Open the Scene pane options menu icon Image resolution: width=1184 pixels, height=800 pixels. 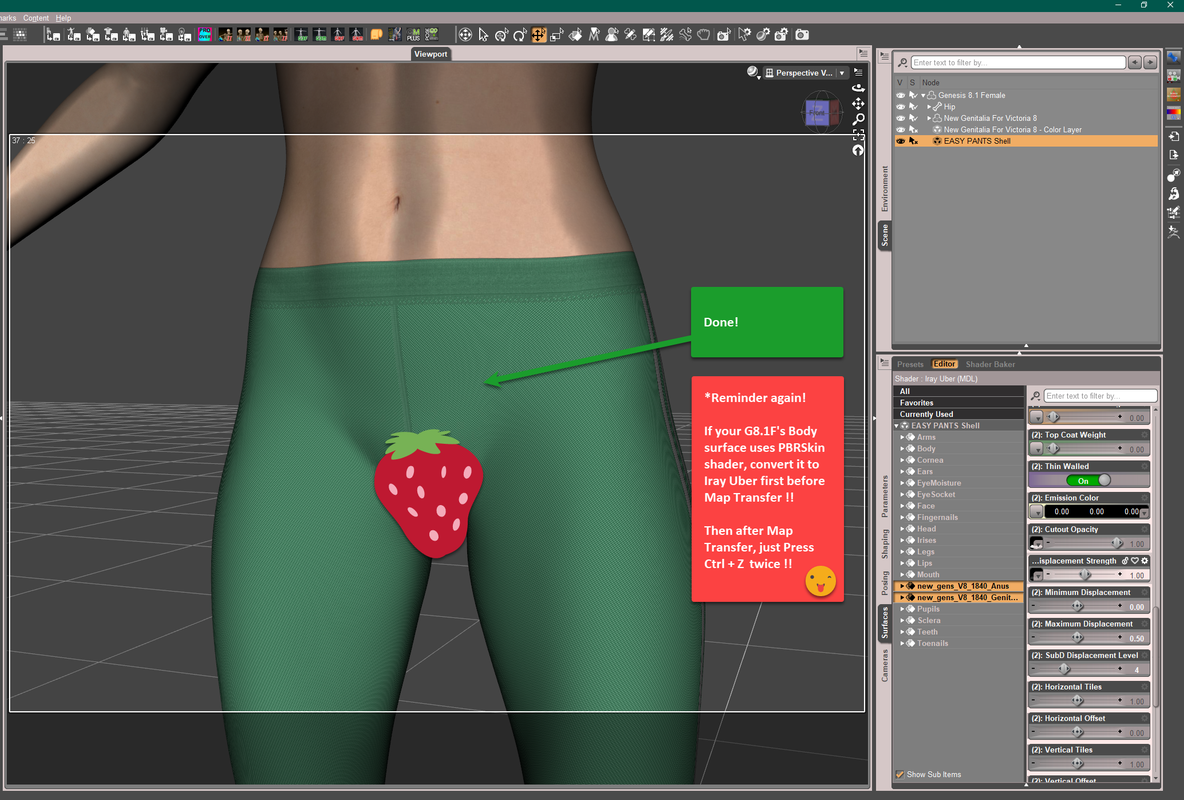coord(884,56)
